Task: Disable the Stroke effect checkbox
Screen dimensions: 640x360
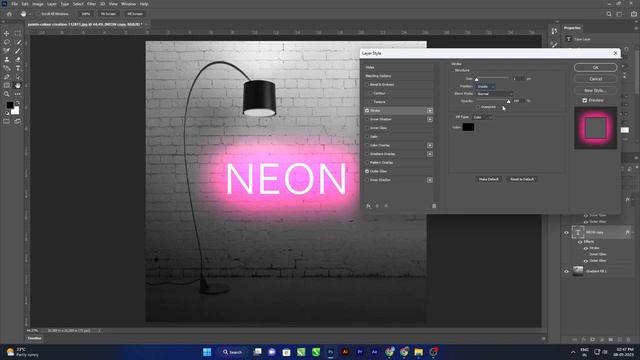Action: pyautogui.click(x=367, y=111)
